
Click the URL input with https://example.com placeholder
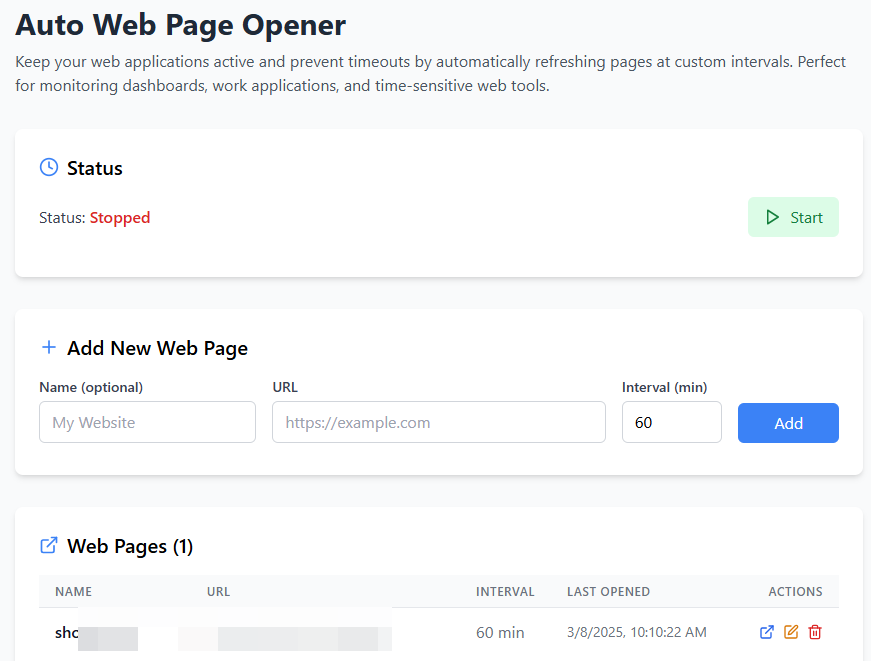pyautogui.click(x=438, y=422)
